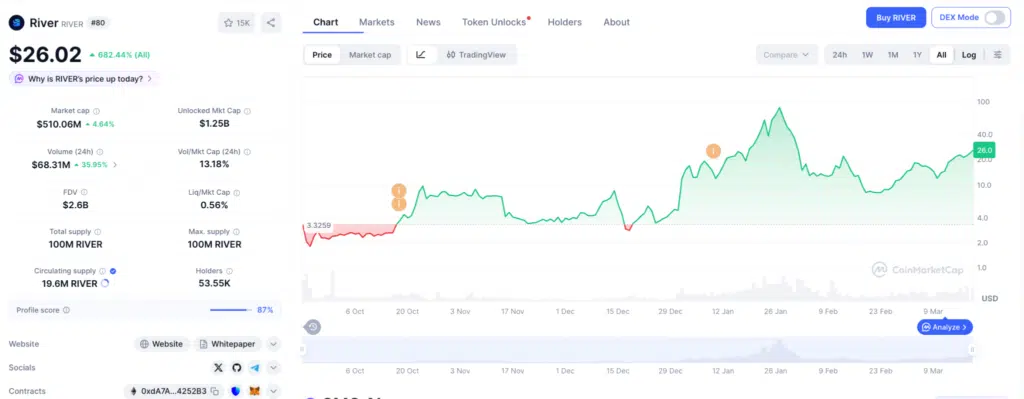Click the Total supply info icon

tap(97, 232)
